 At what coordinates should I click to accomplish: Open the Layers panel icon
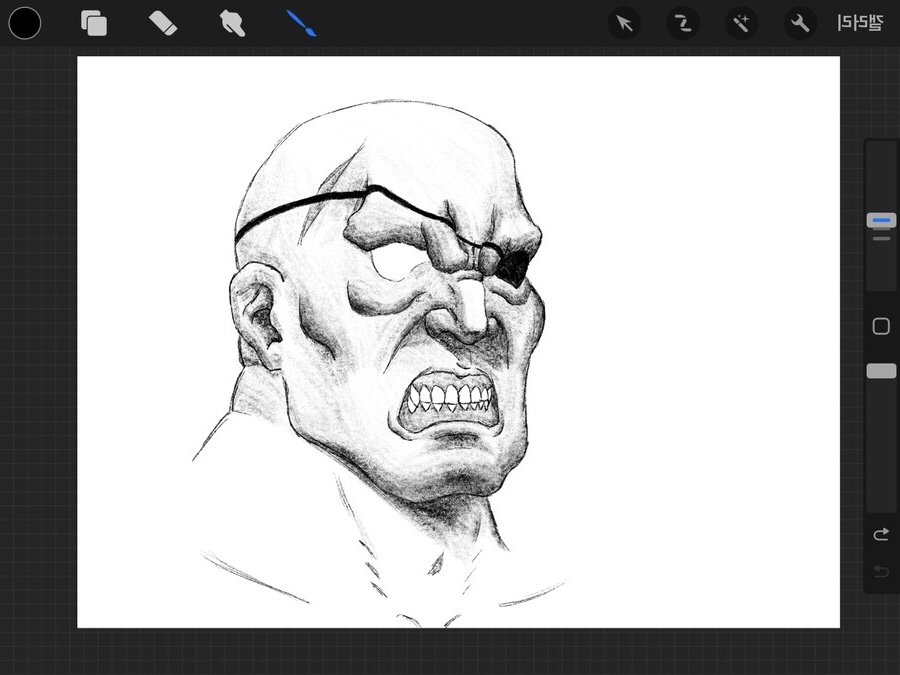click(x=94, y=23)
